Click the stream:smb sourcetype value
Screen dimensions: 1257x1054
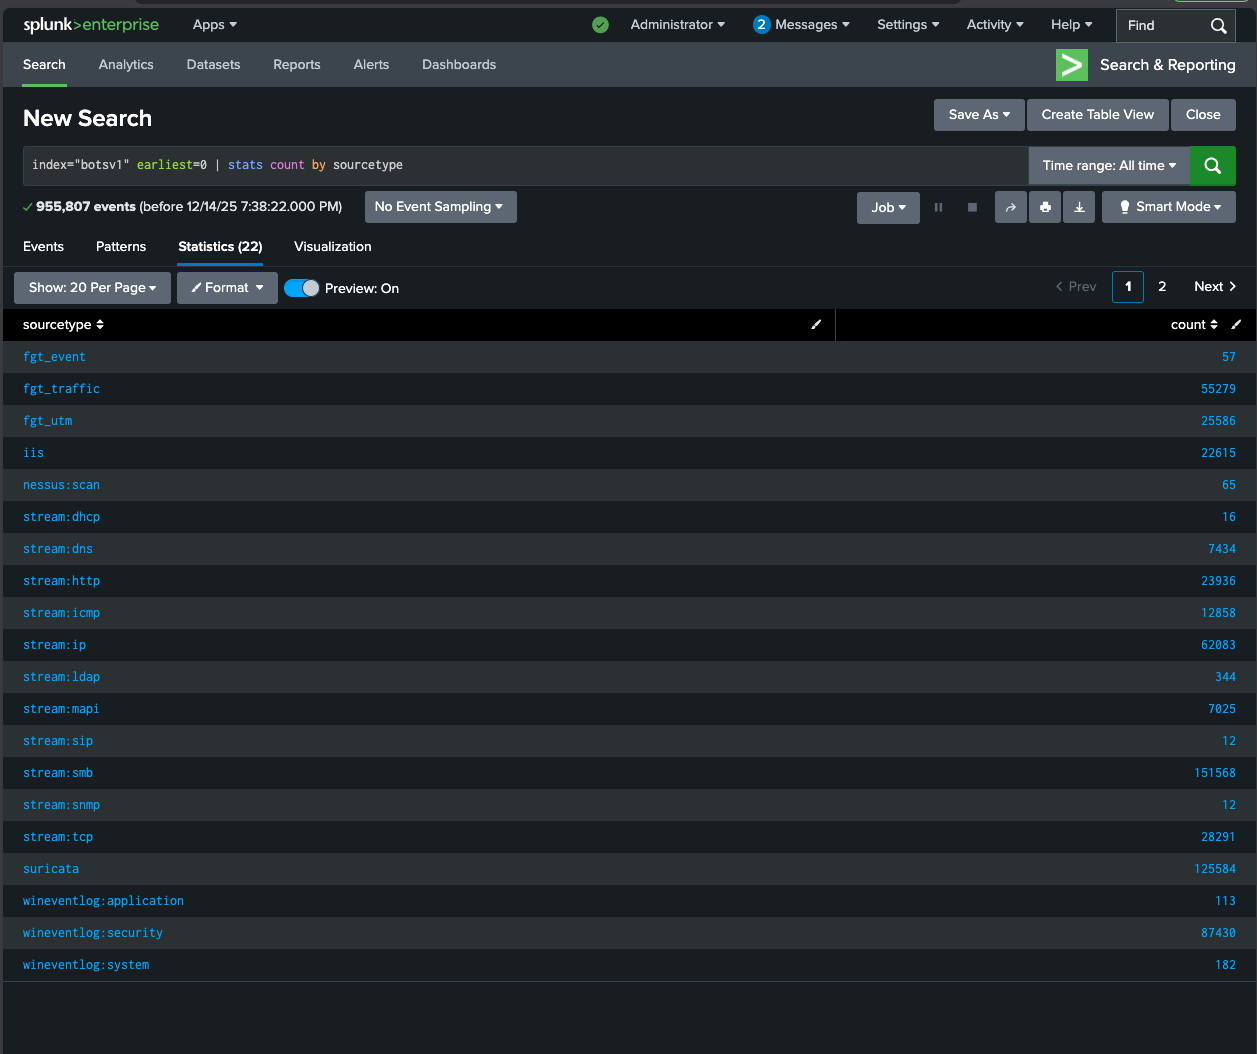(58, 773)
